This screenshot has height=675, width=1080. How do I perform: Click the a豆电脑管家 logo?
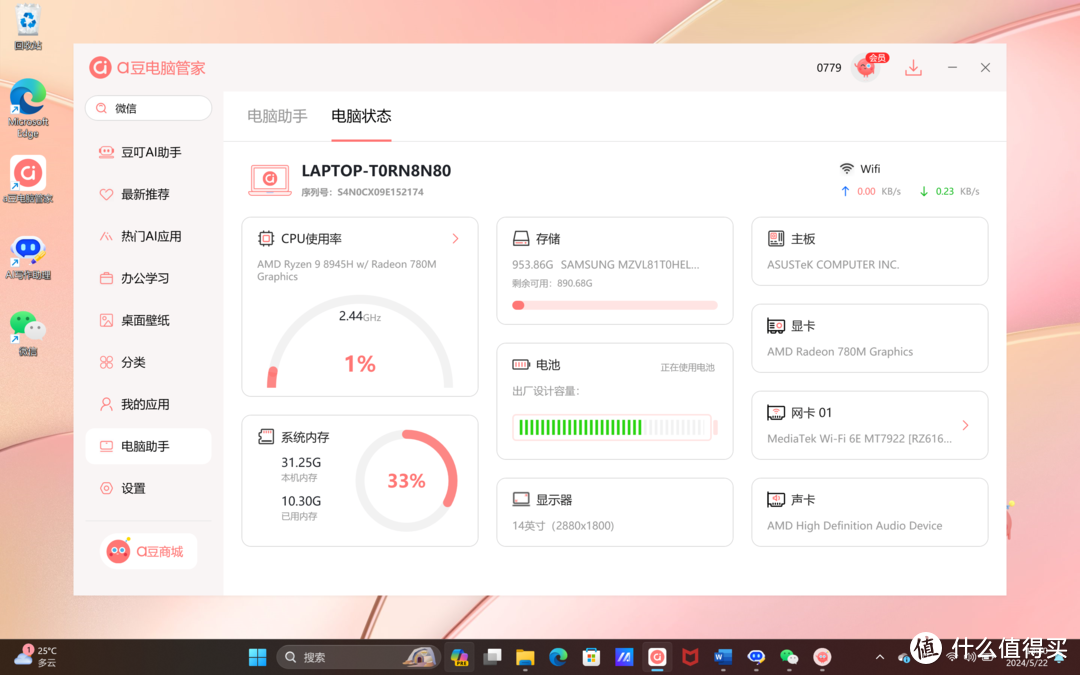147,68
